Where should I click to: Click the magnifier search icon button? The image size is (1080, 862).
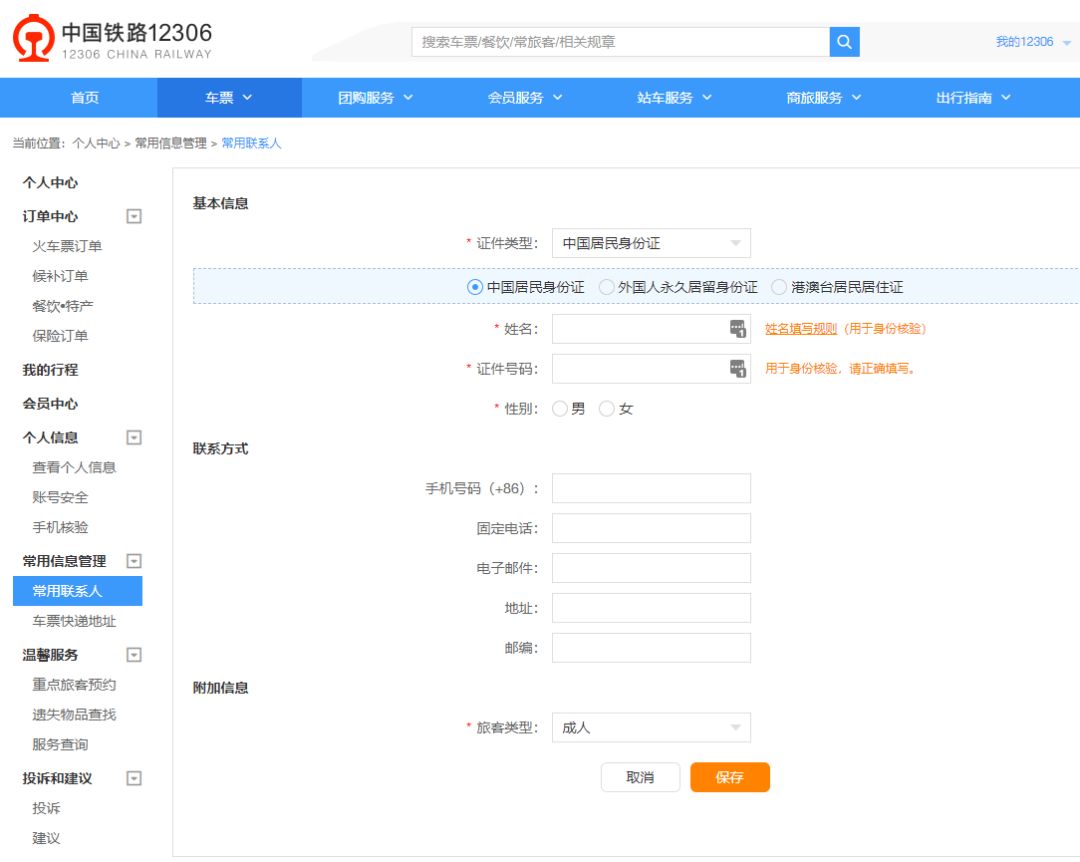844,42
